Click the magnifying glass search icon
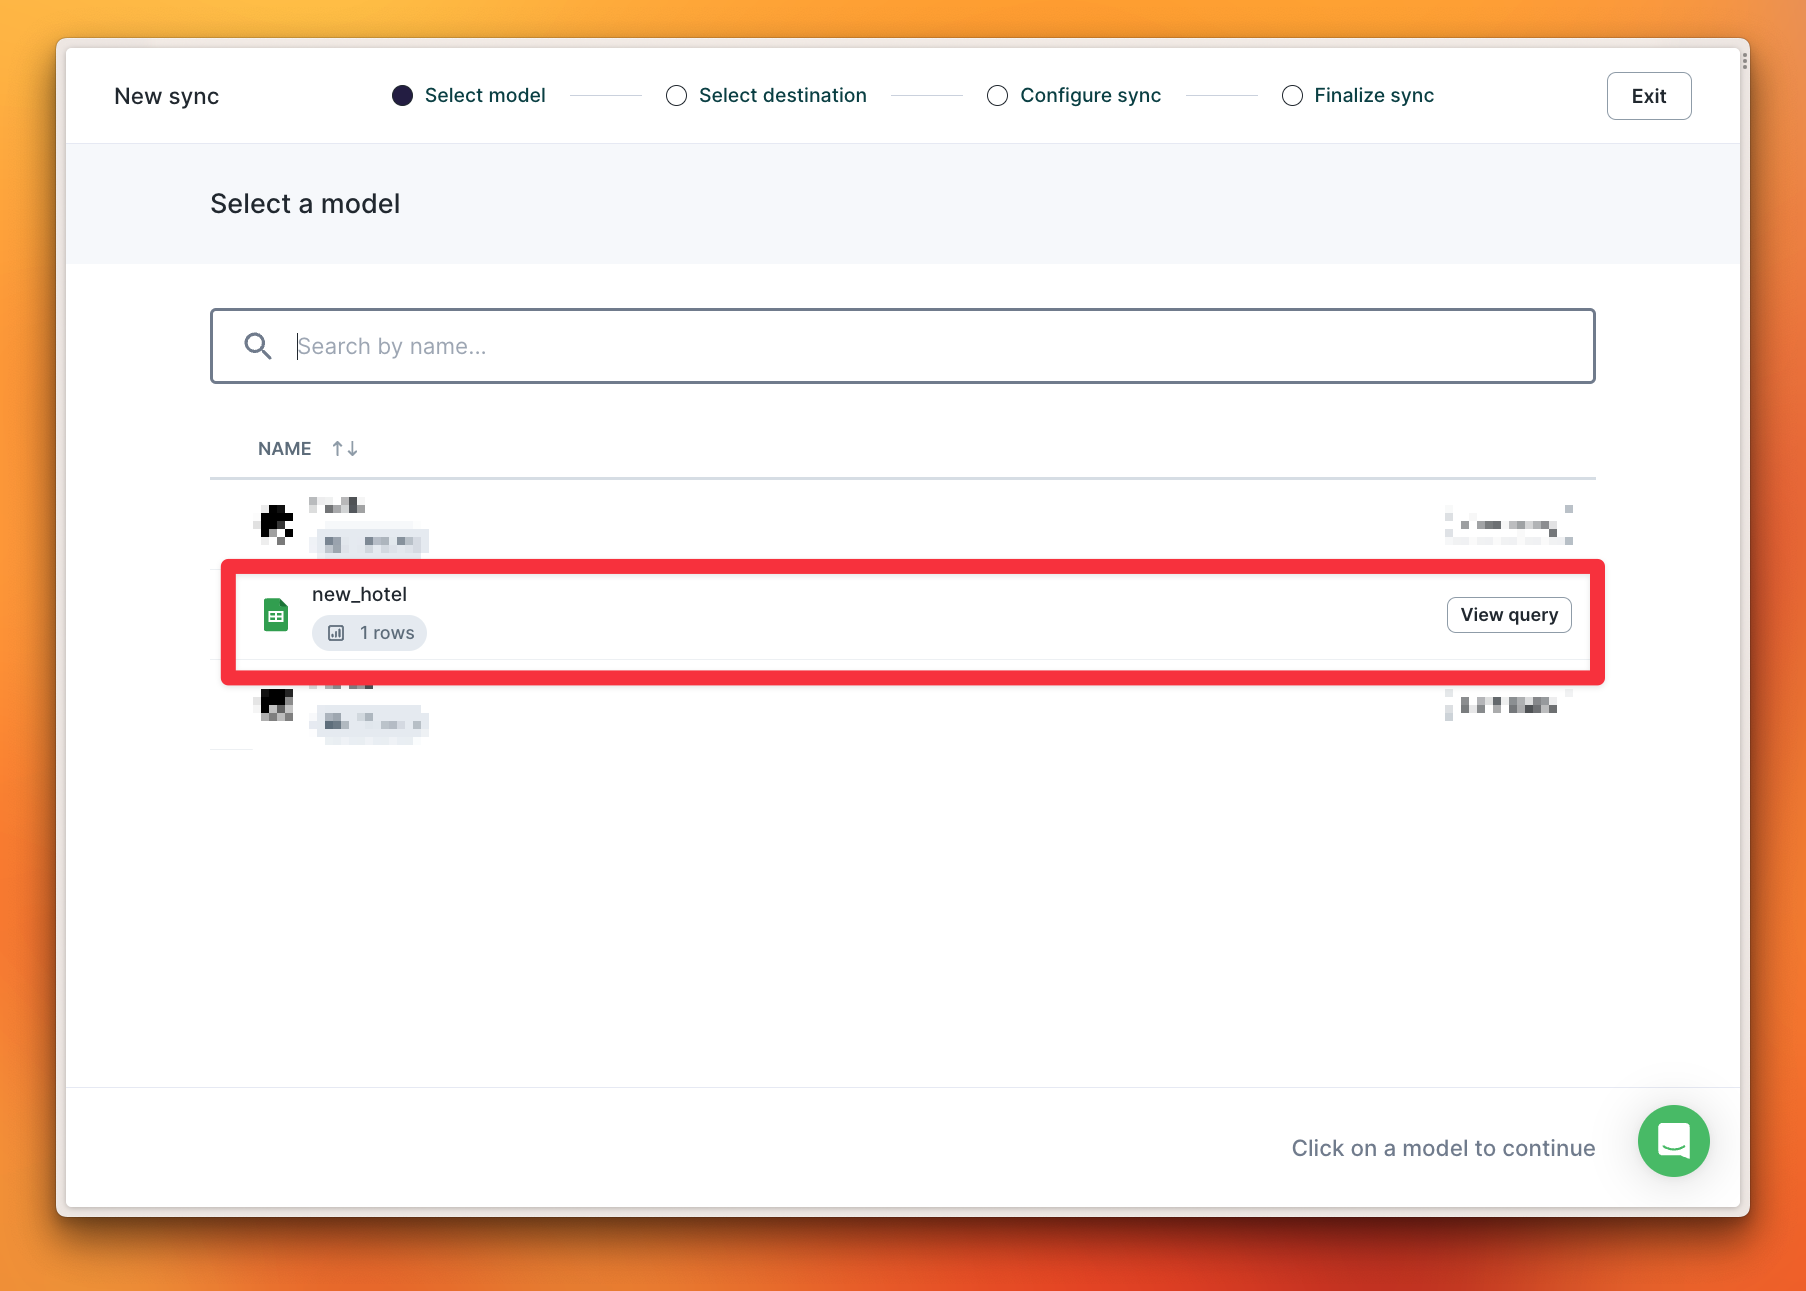1806x1291 pixels. click(257, 346)
